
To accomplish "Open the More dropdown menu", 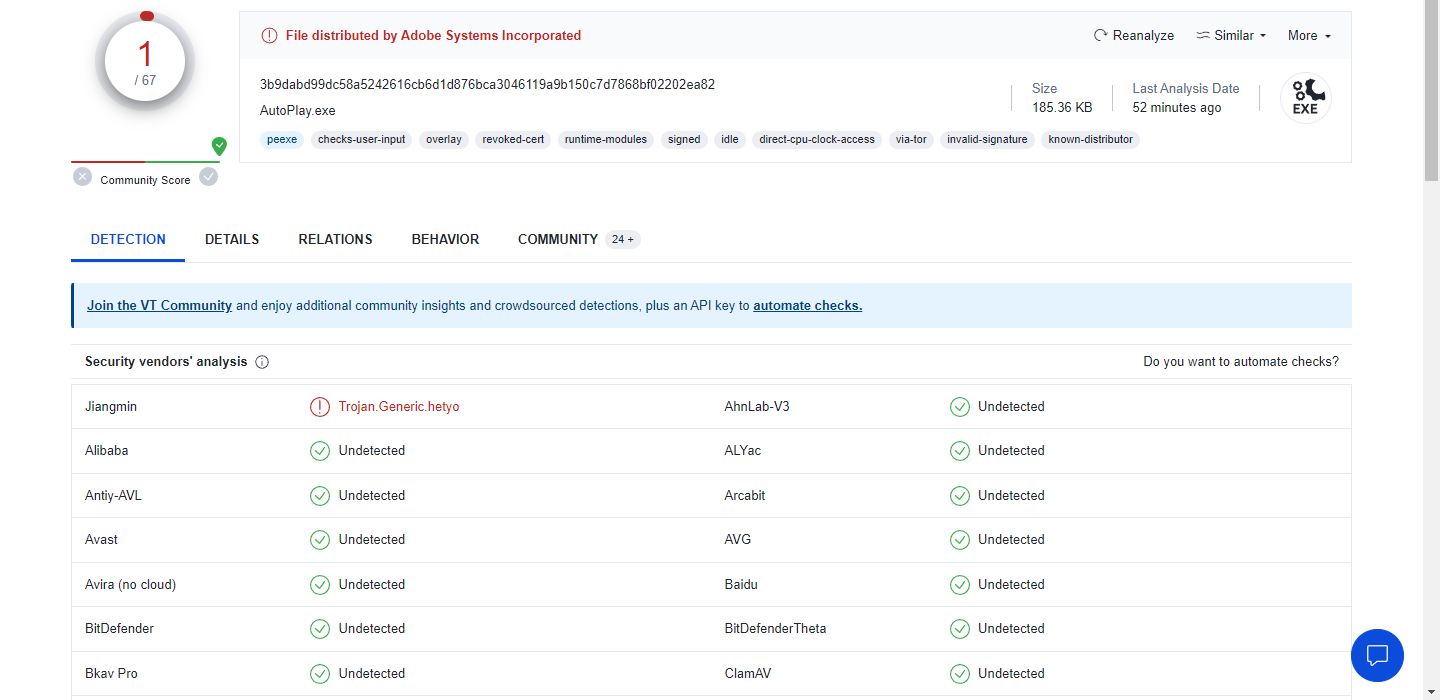I will (x=1309, y=35).
